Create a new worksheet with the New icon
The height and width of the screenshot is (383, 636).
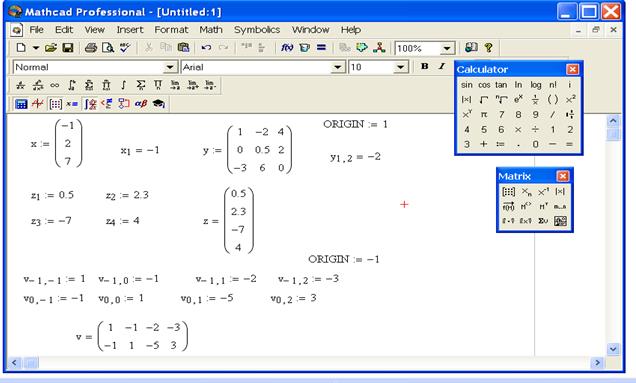21,48
